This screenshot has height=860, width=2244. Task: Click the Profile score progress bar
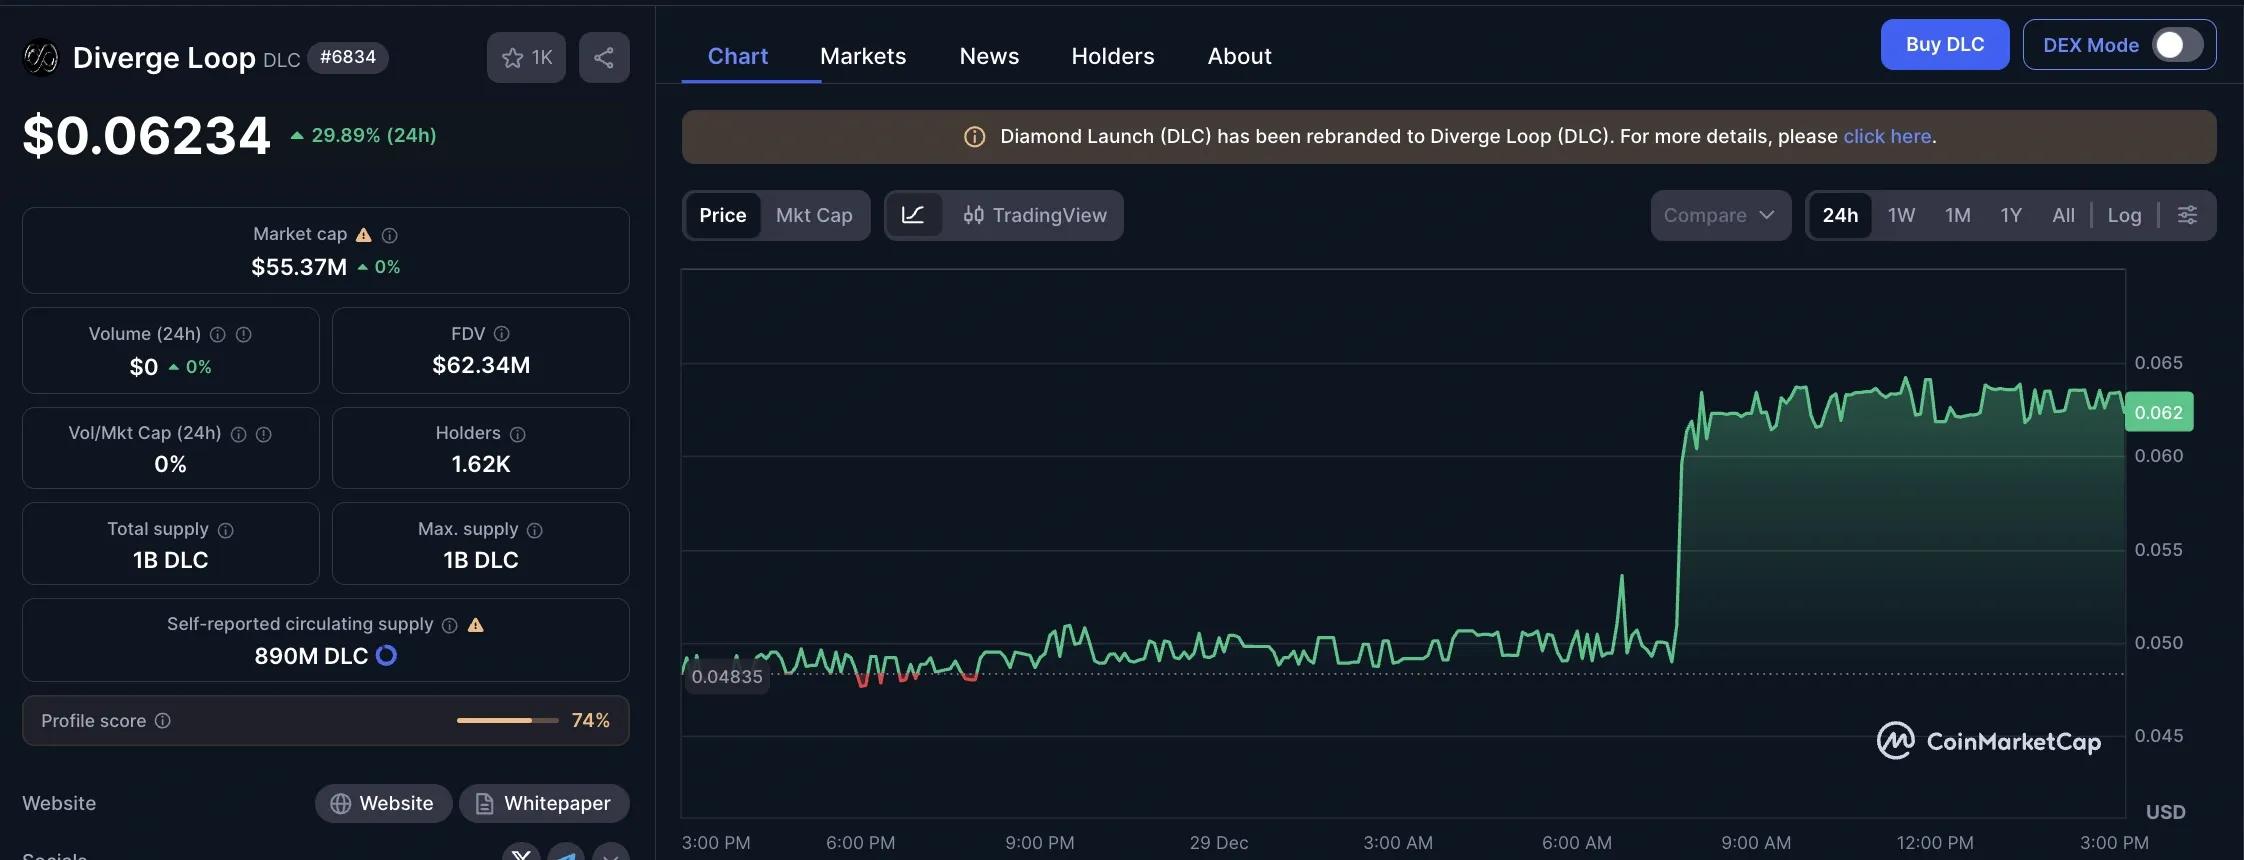tap(507, 721)
